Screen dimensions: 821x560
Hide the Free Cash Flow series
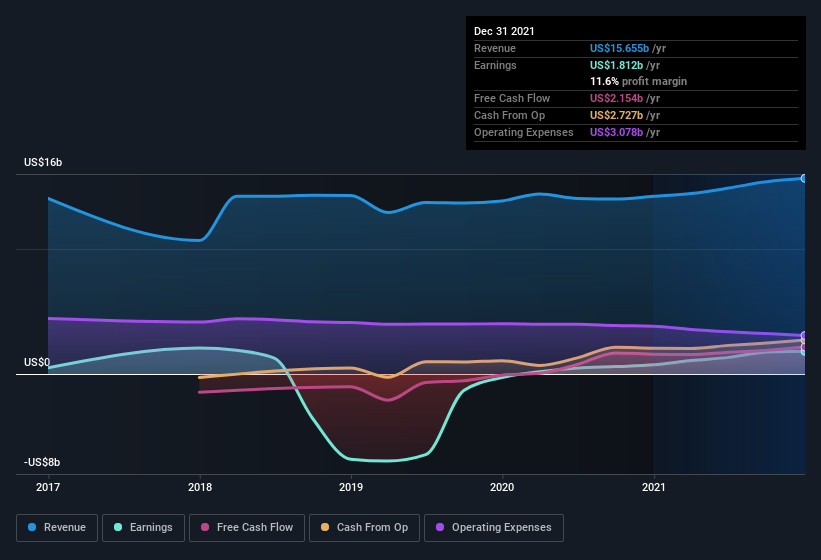[247, 528]
